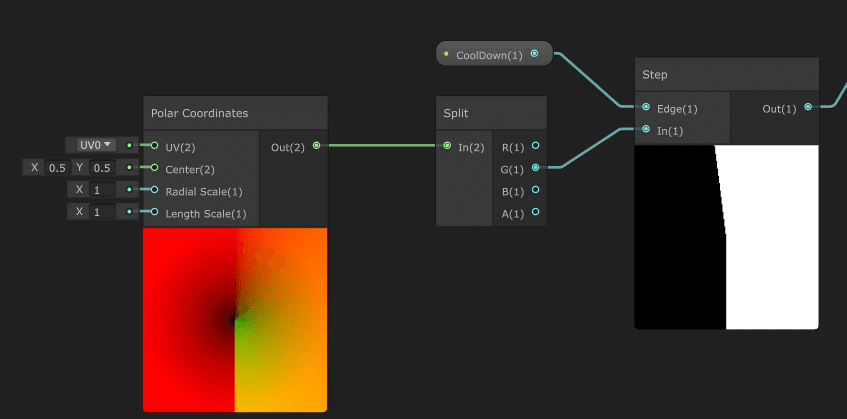Click the Step node Edge(1) input port
This screenshot has width=847, height=419.
click(646, 107)
